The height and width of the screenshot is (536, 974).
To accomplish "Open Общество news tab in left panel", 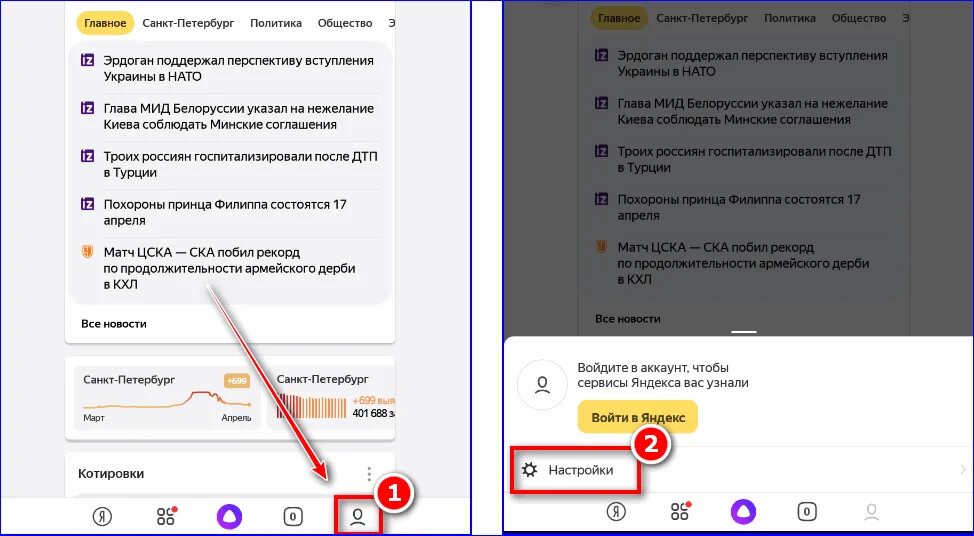I will click(345, 23).
